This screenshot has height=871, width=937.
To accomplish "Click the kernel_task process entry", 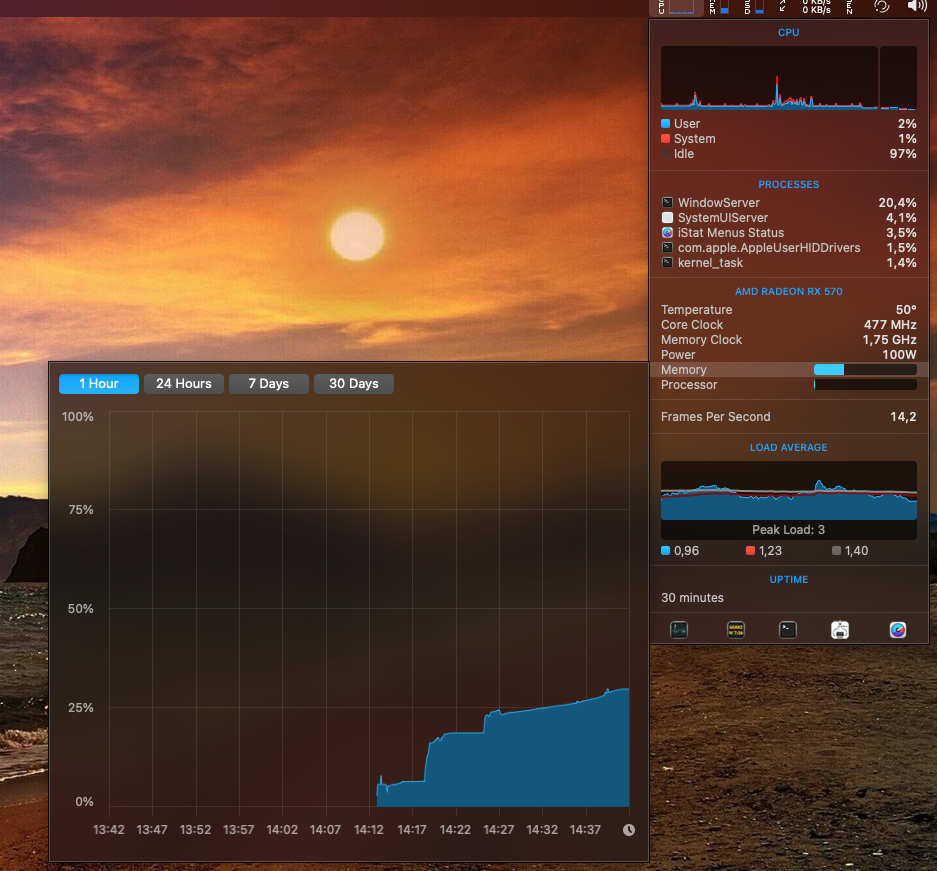I will [788, 263].
